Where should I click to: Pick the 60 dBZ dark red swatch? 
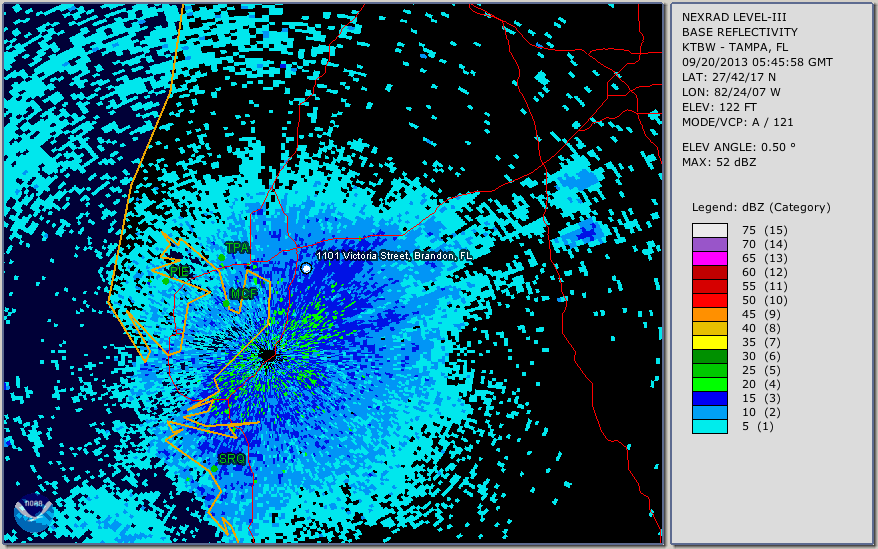[x=709, y=272]
